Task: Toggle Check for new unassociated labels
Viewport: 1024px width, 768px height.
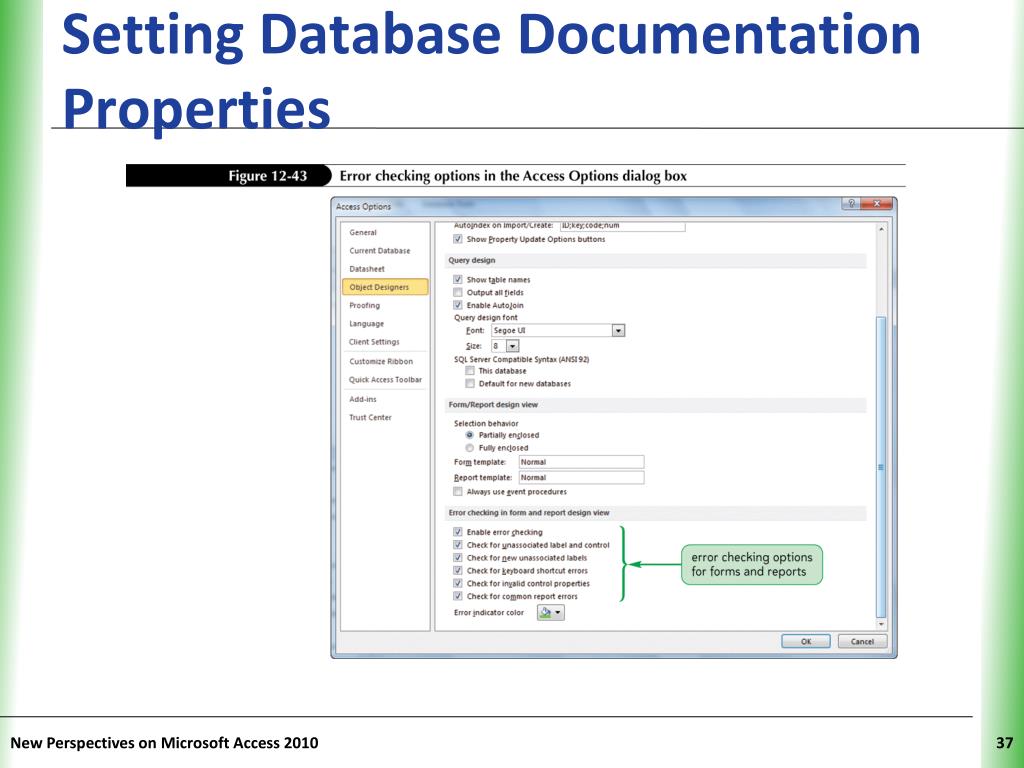Action: 458,558
